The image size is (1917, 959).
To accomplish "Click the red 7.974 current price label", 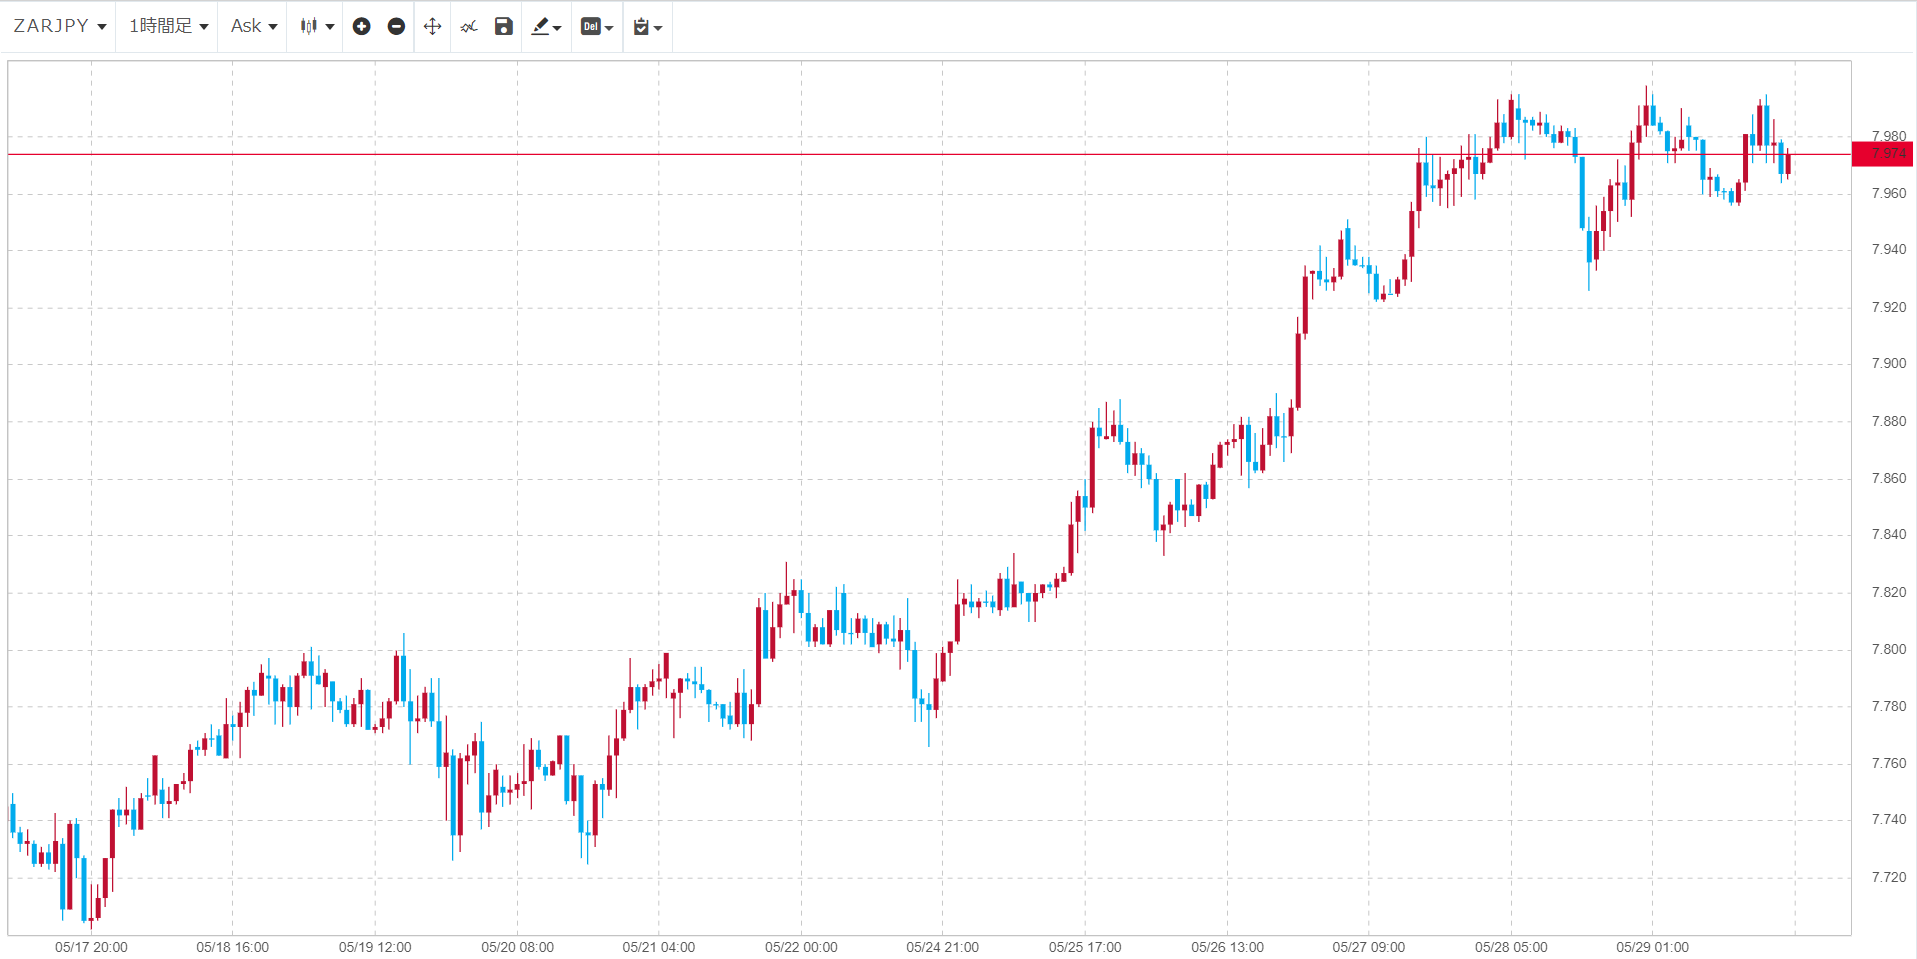I will (x=1883, y=154).
